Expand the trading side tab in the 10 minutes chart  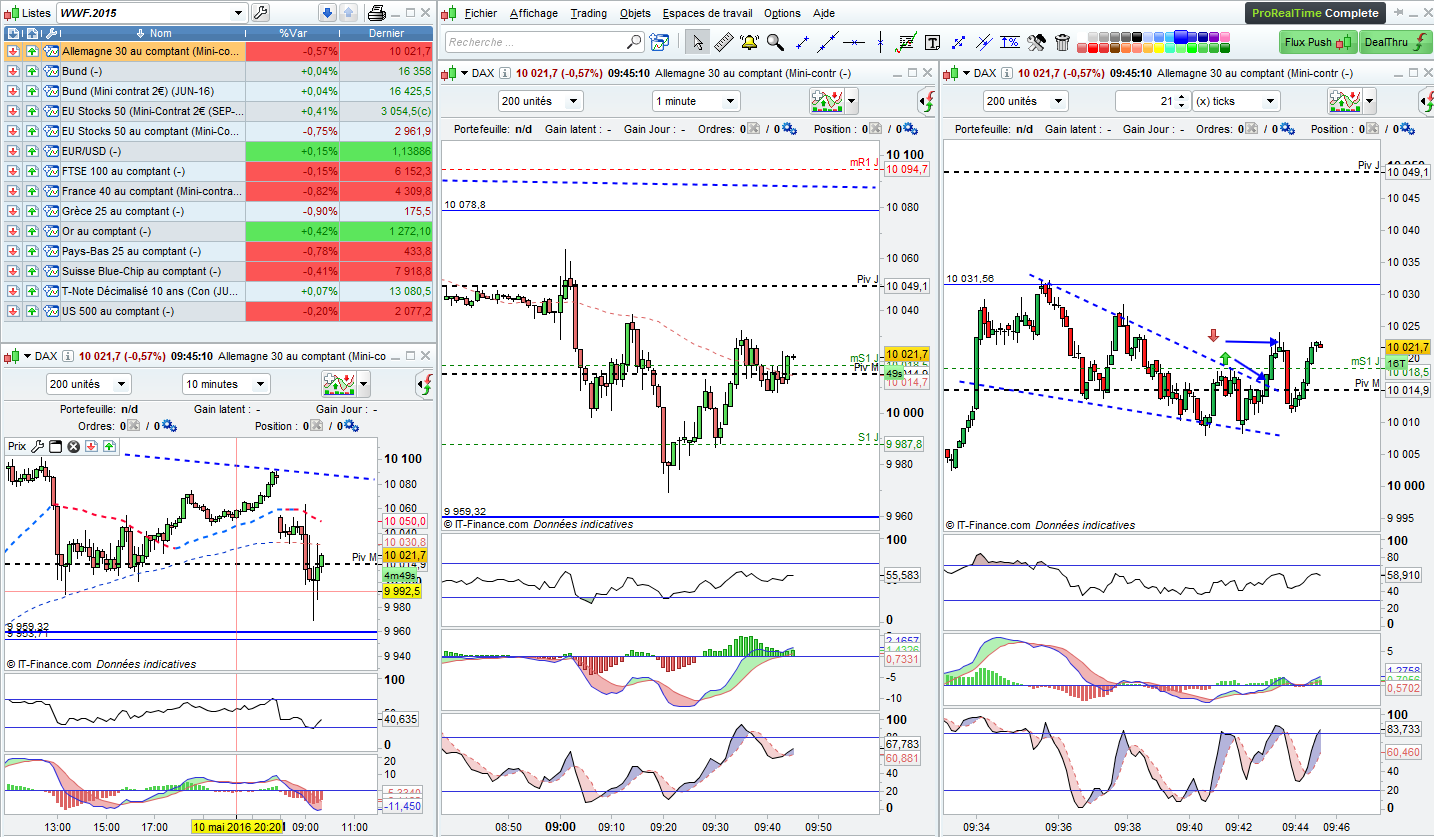click(x=425, y=384)
